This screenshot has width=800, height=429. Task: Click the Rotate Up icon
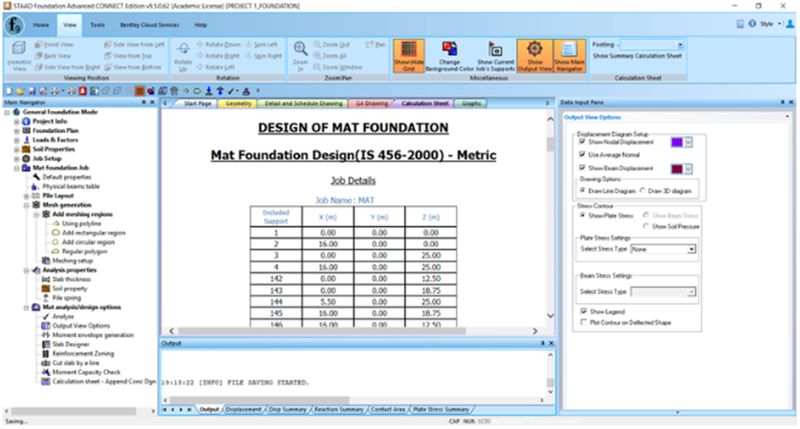coord(182,55)
